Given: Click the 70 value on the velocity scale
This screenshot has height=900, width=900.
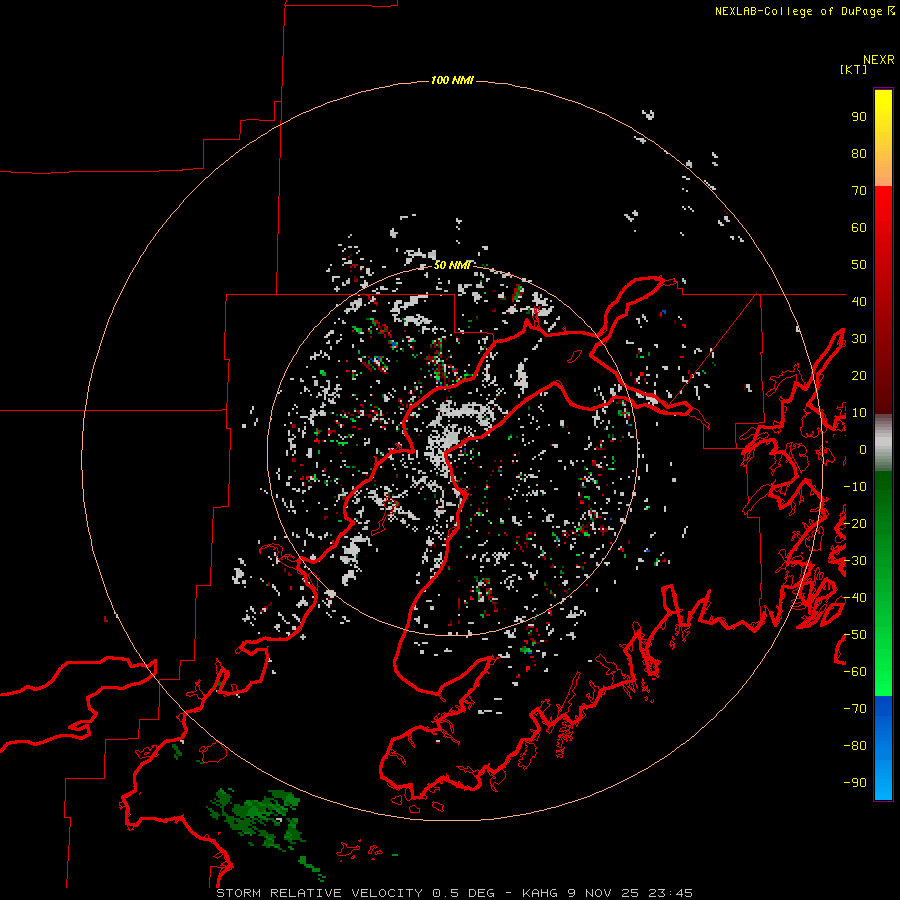Looking at the screenshot, I should pyautogui.click(x=859, y=191).
